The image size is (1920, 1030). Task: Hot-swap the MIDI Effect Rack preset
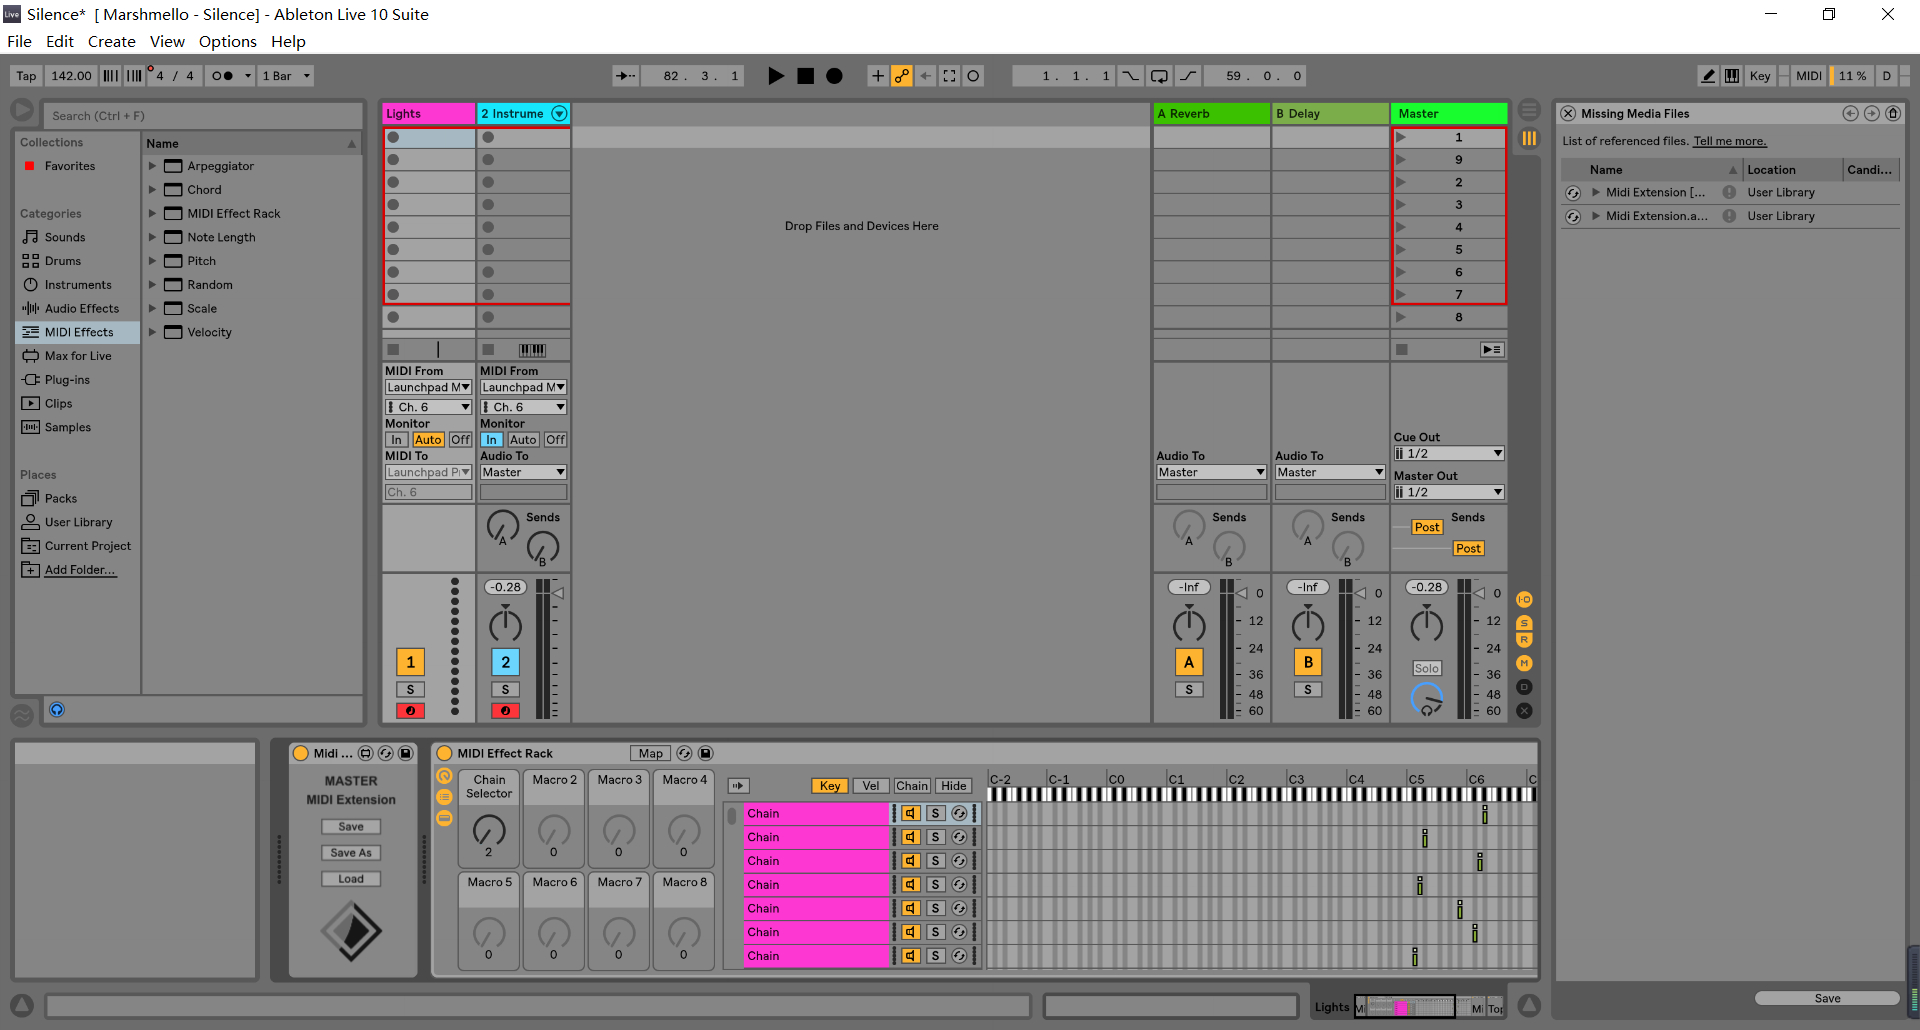(x=684, y=754)
